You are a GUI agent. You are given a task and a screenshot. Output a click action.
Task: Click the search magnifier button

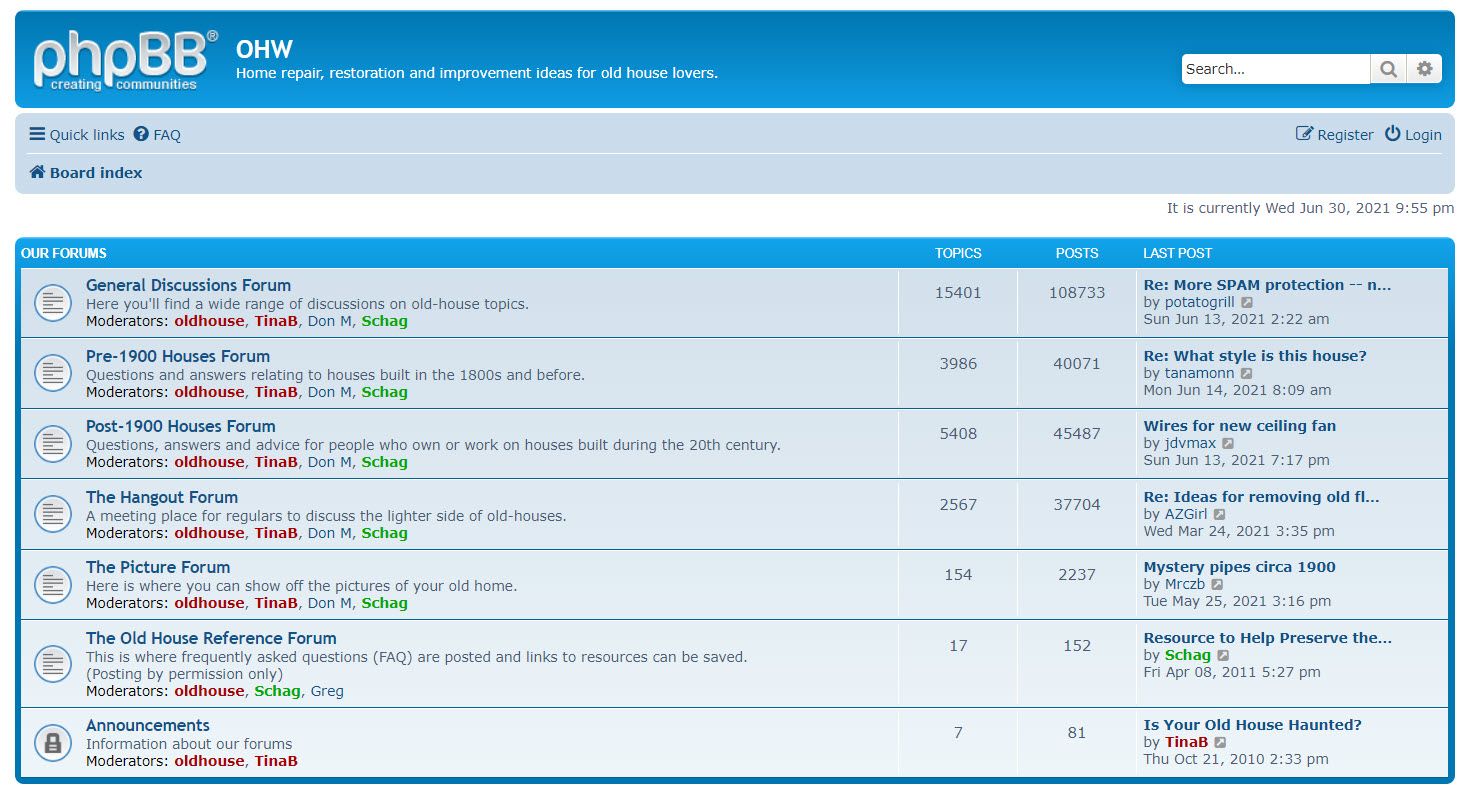pyautogui.click(x=1388, y=69)
